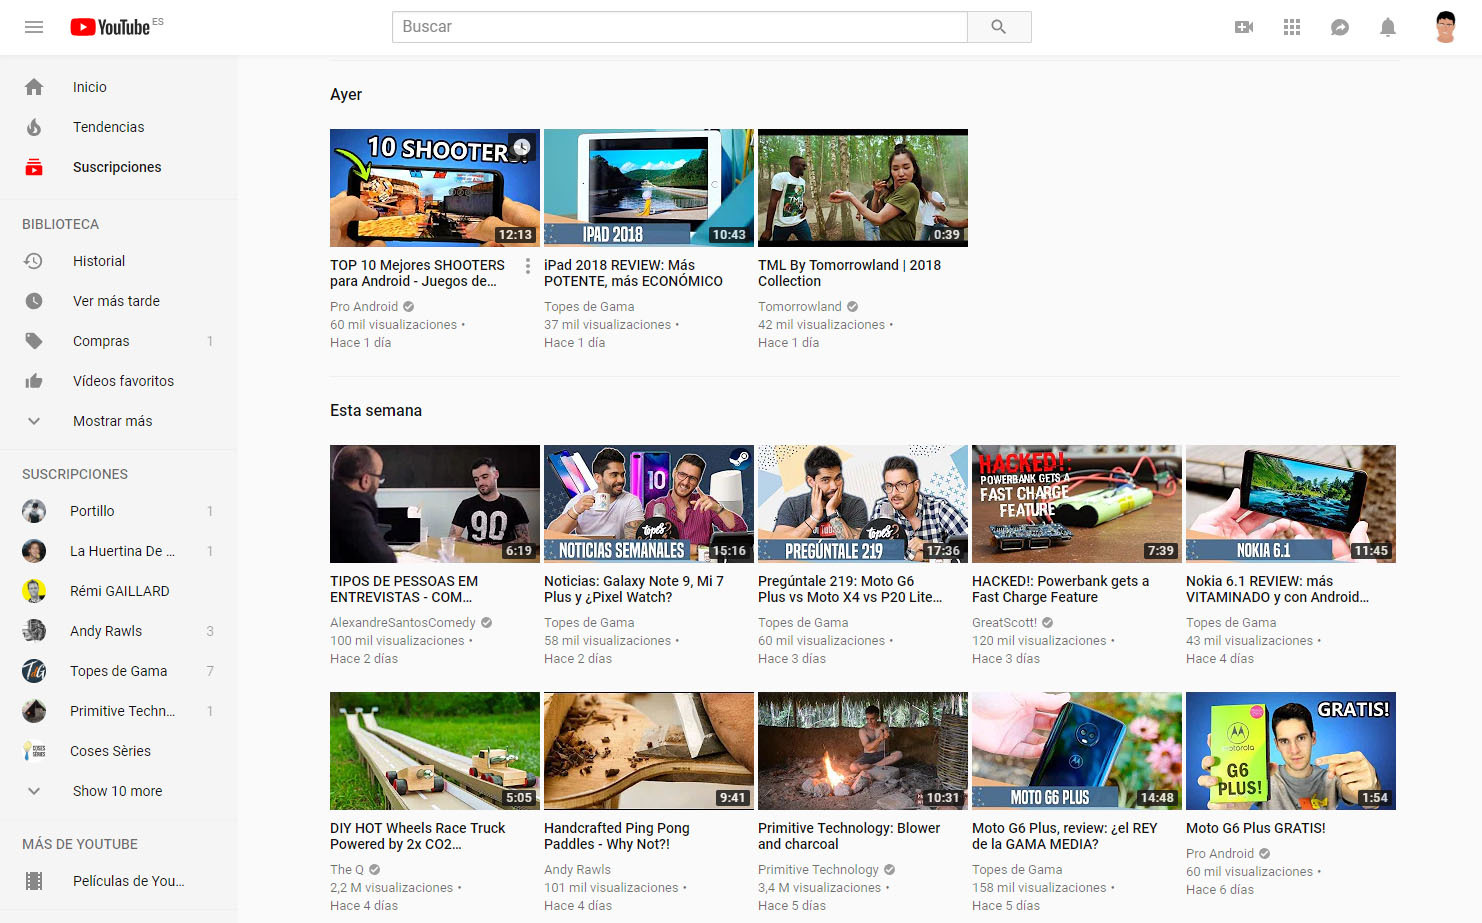This screenshot has height=923, width=1482.
Task: Click the video upload camera icon
Action: click(1243, 27)
